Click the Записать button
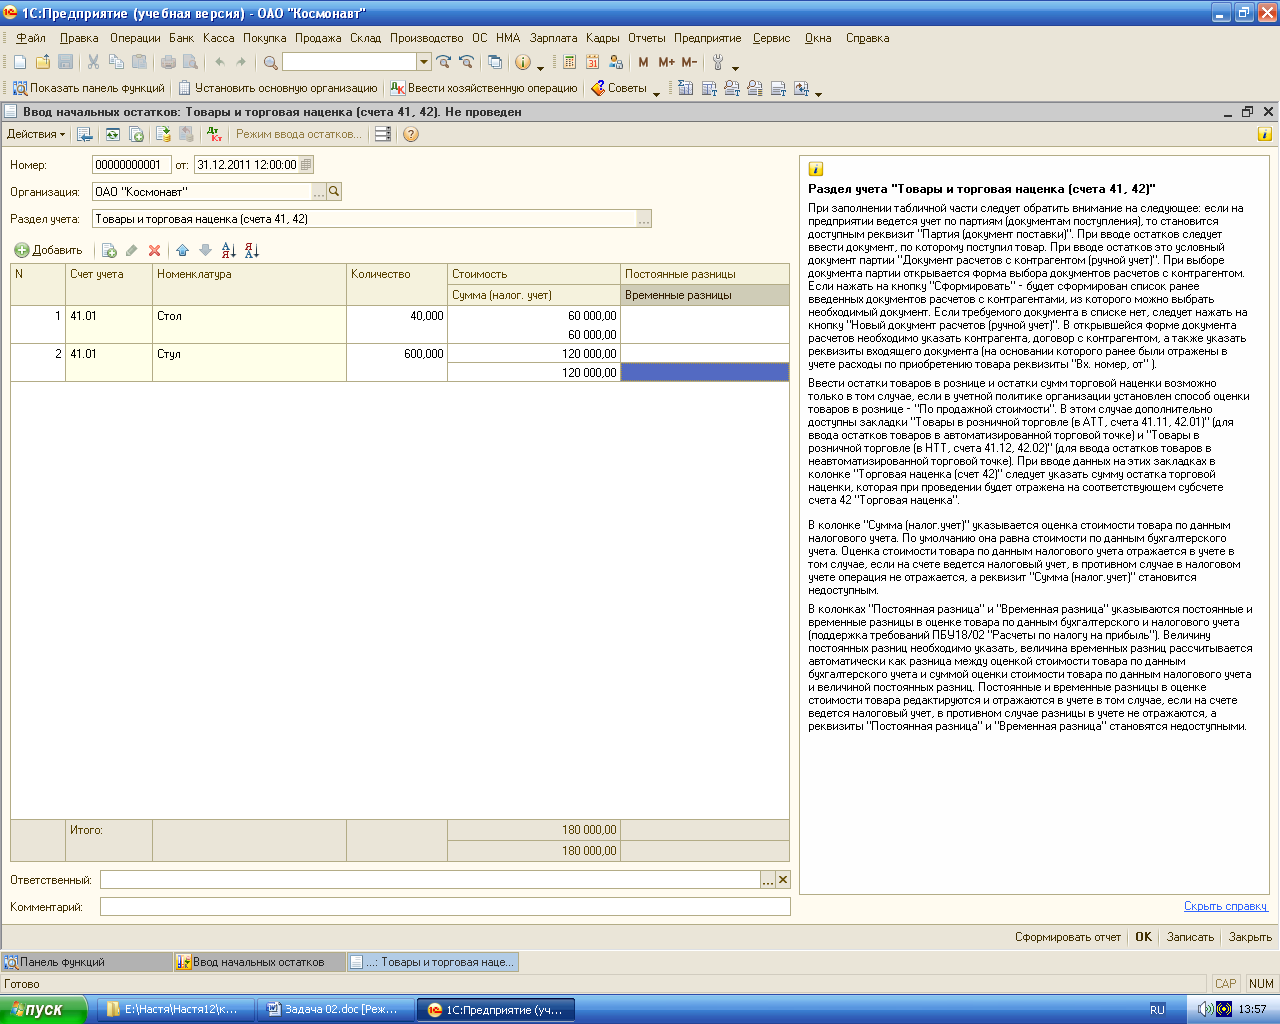The image size is (1280, 1024). [x=1190, y=937]
